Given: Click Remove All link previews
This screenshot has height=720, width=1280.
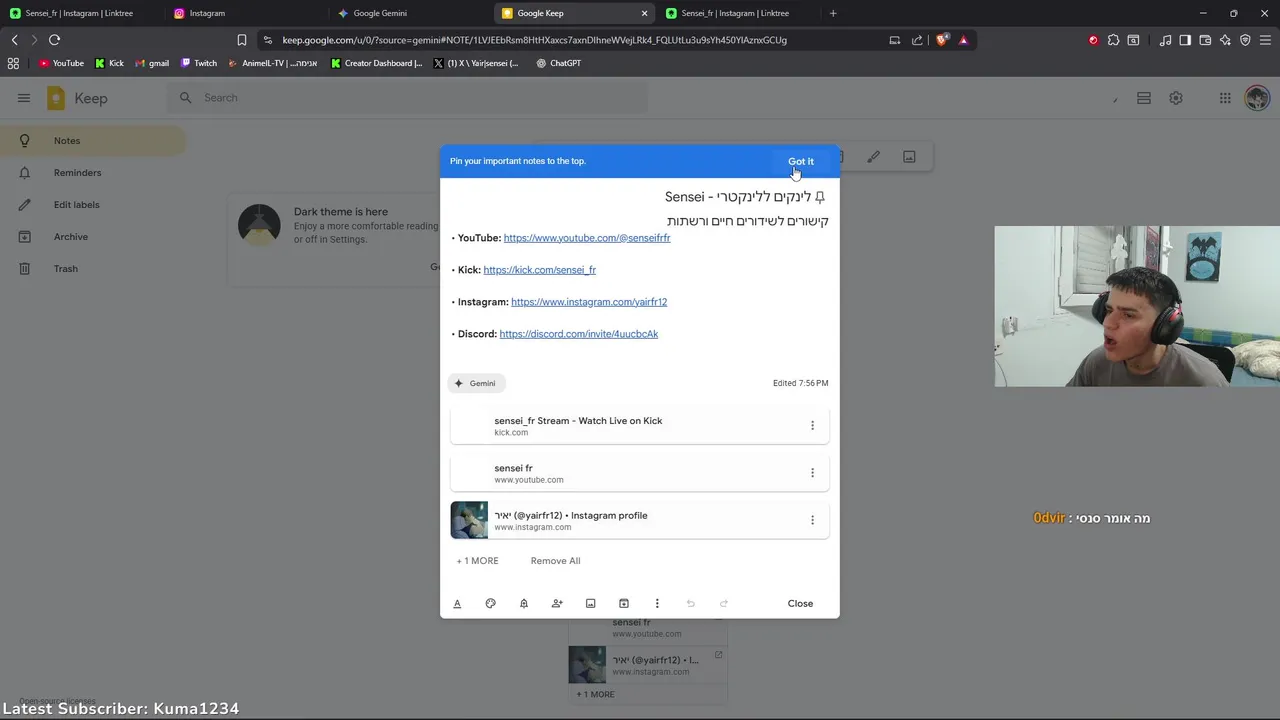Looking at the screenshot, I should coord(555,561).
